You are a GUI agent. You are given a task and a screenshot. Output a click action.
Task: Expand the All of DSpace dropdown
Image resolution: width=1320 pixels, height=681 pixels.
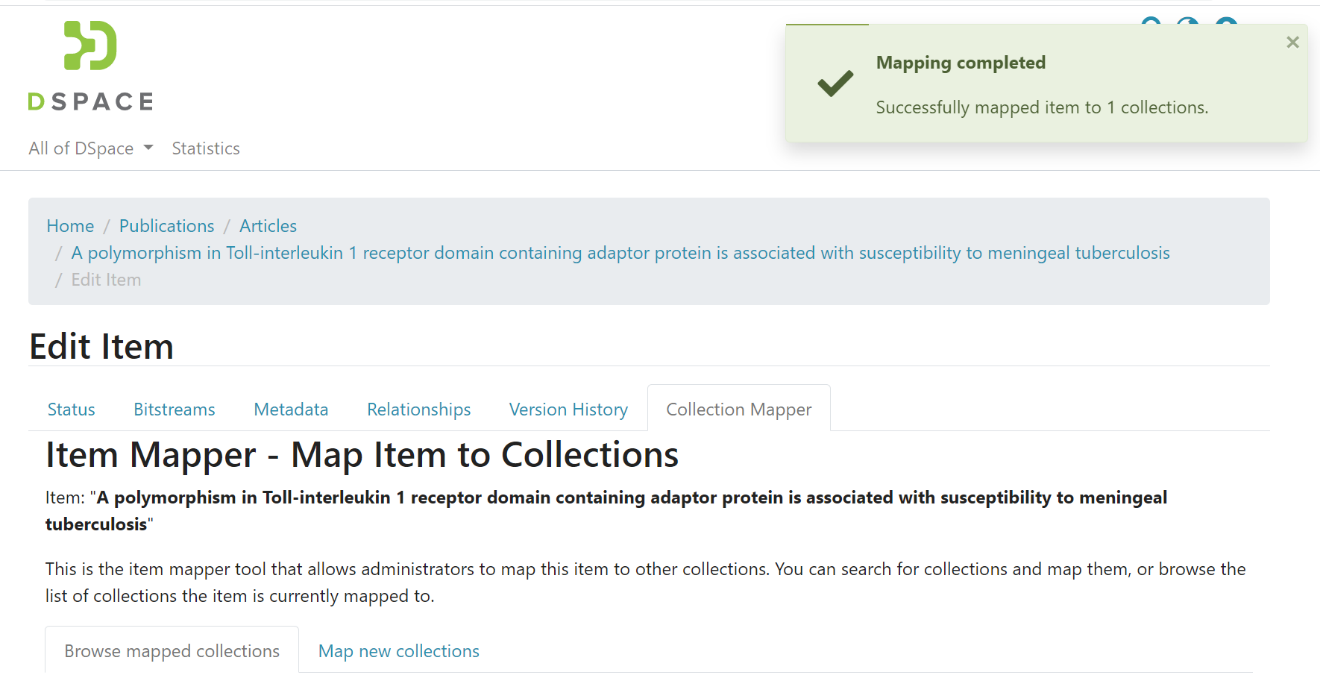pyautogui.click(x=91, y=148)
